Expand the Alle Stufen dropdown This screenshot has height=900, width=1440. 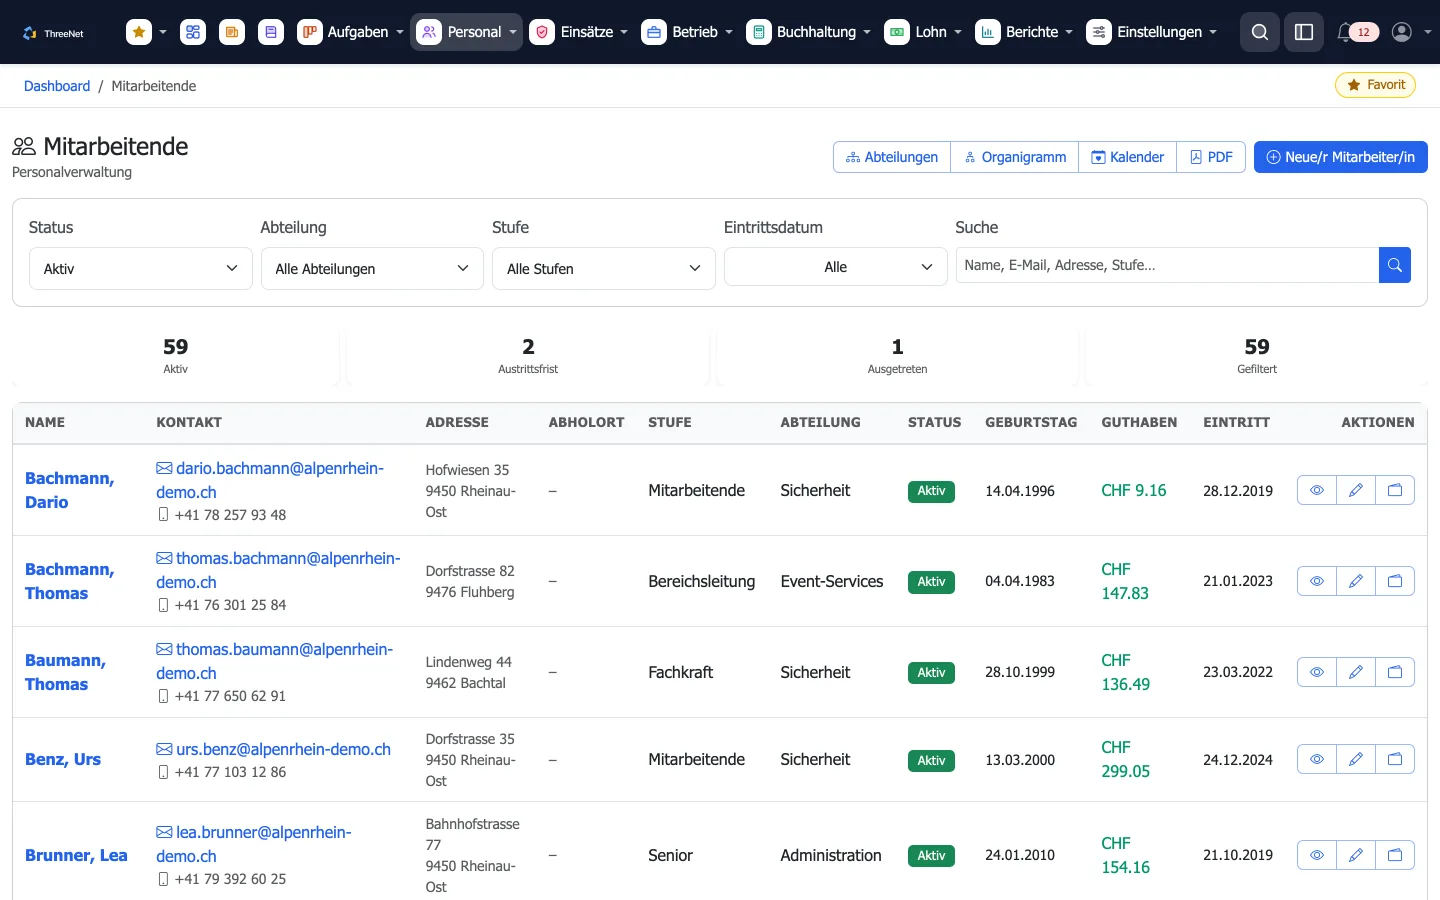click(x=604, y=268)
